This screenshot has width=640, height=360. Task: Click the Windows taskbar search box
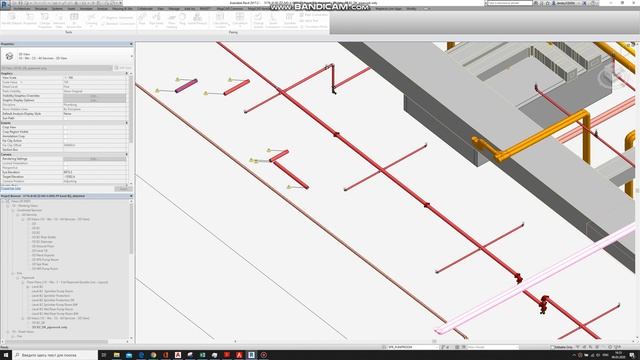tap(55, 355)
